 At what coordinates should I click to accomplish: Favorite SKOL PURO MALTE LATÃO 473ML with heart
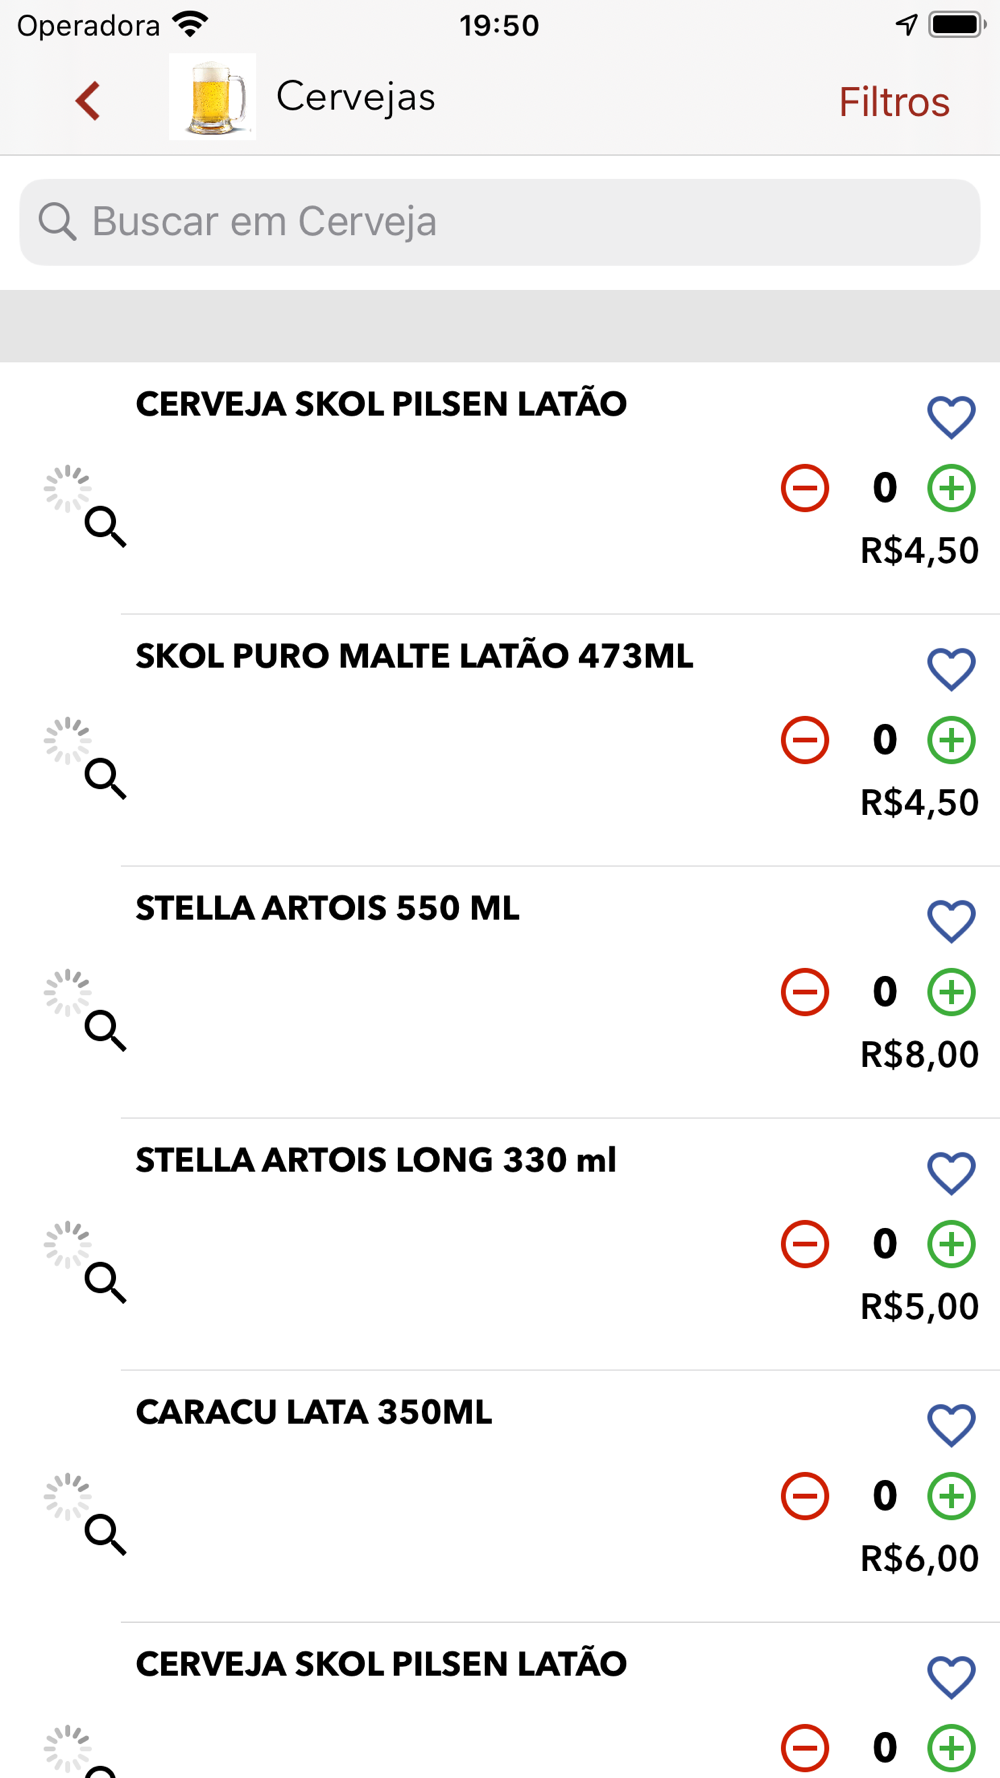point(951,669)
